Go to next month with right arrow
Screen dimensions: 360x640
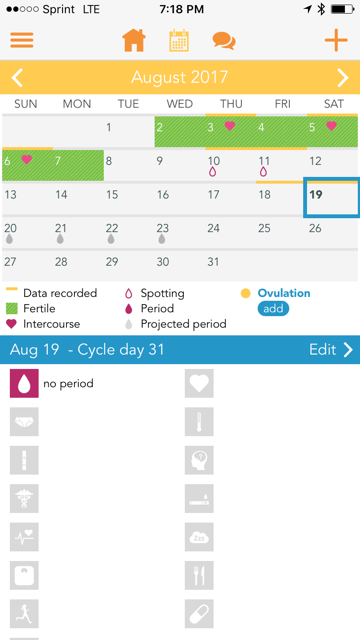[x=343, y=78]
